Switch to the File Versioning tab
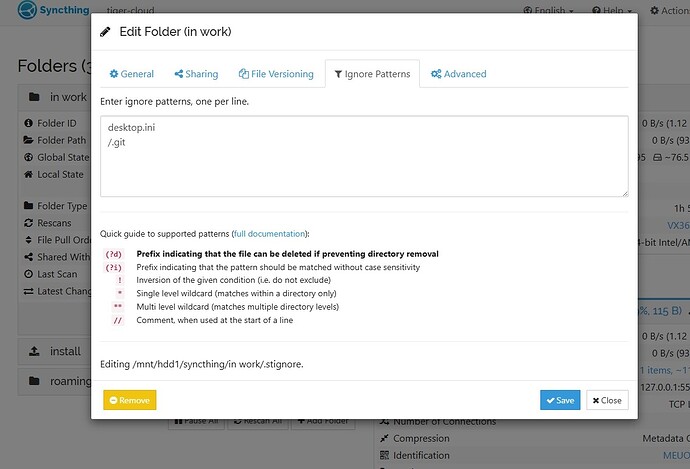The width and height of the screenshot is (690, 469). coord(276,74)
